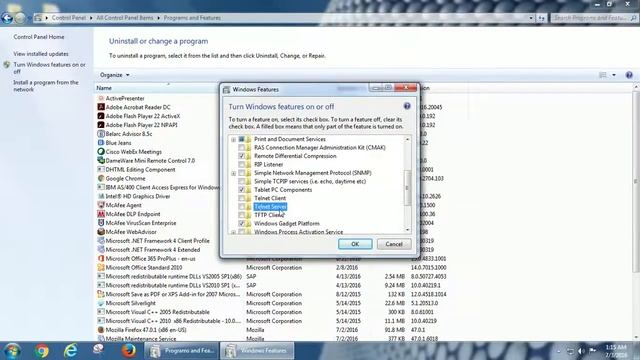Expand All Control Panel Items breadcrumb arrow
The height and width of the screenshot is (360, 640).
tap(158, 18)
